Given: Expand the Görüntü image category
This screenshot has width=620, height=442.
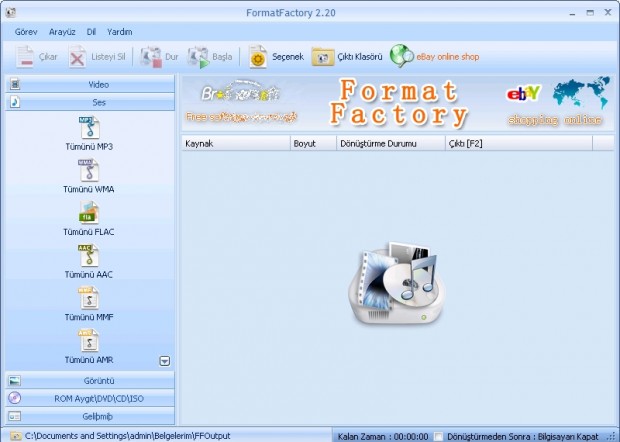Looking at the screenshot, I should pos(90,381).
